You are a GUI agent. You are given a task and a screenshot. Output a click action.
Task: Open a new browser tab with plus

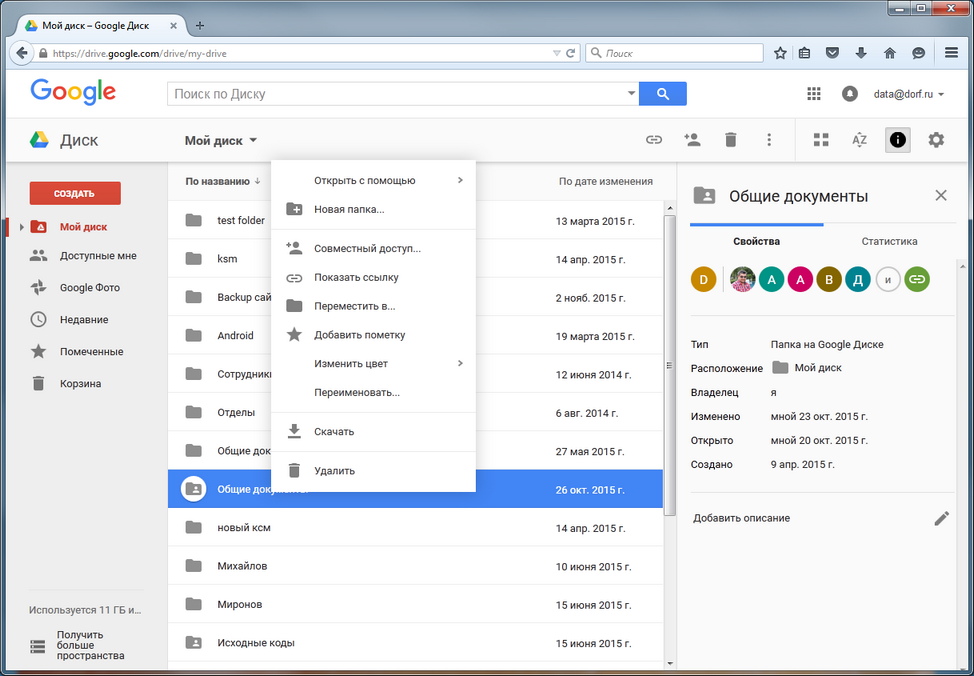[200, 26]
